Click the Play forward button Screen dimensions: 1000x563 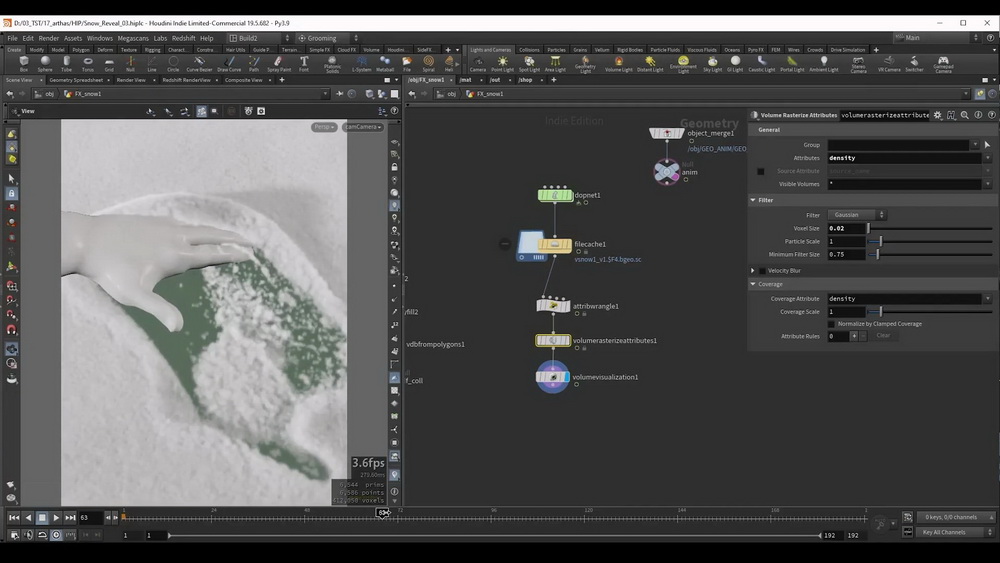point(56,518)
